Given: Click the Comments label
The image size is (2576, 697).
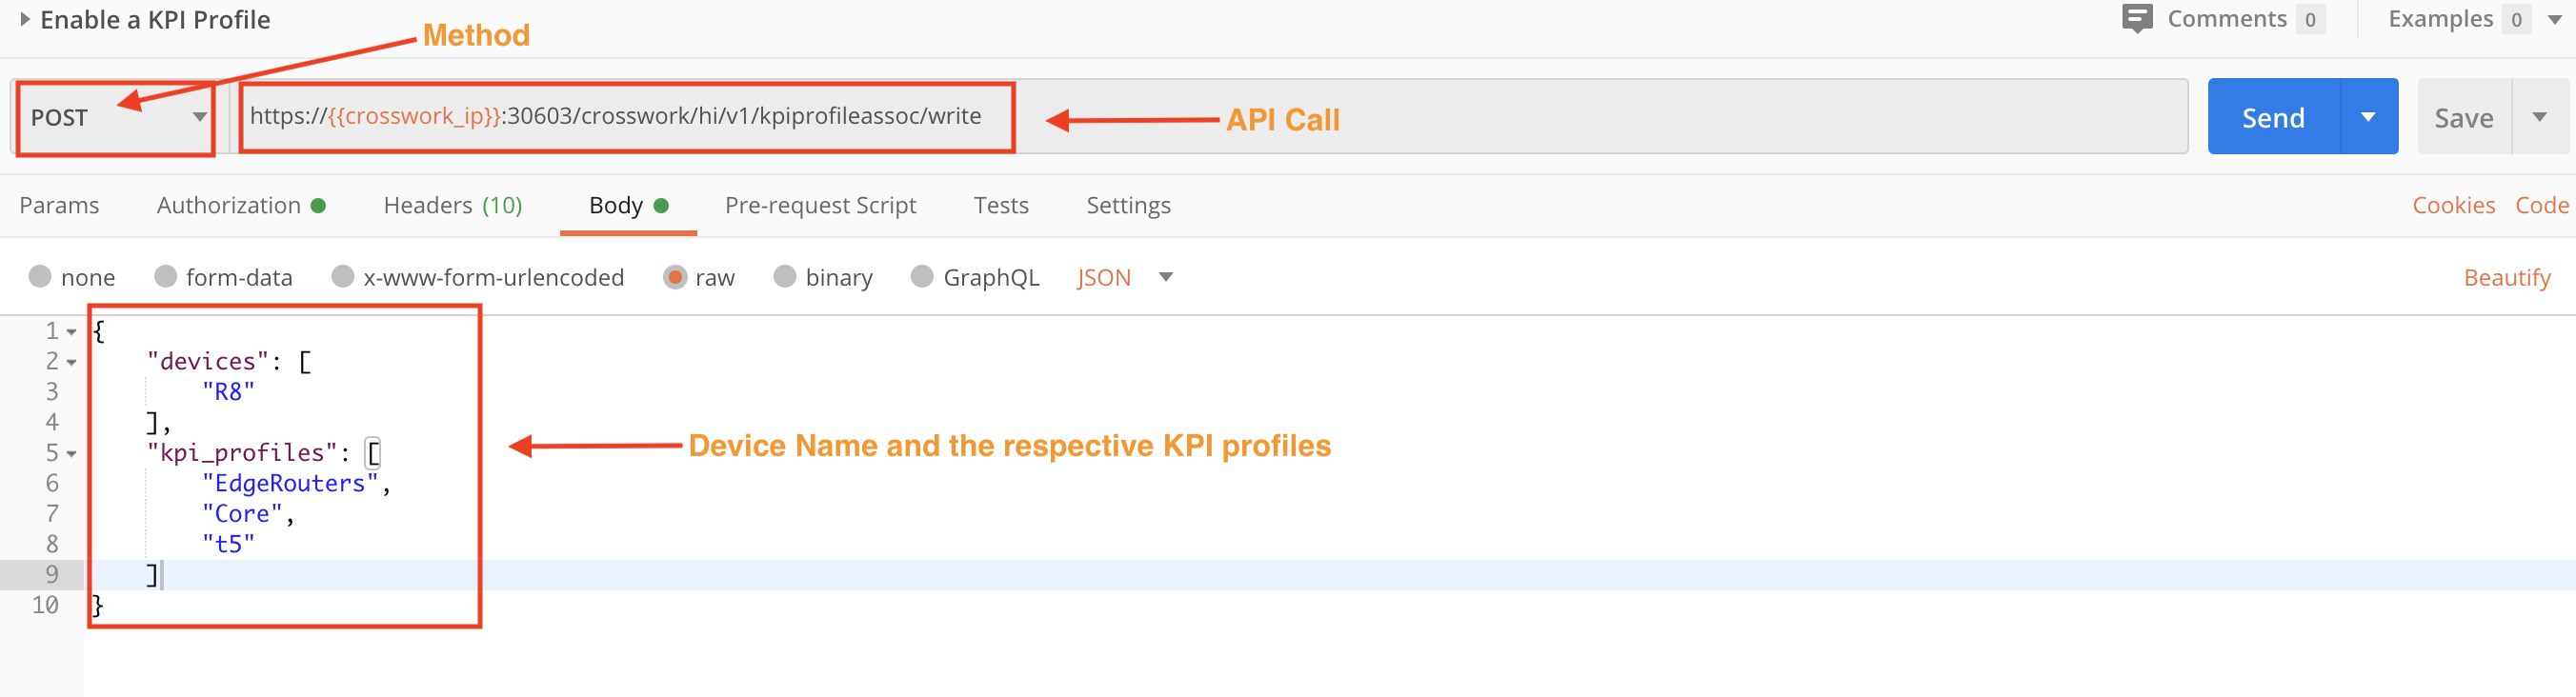Looking at the screenshot, I should point(2226,19).
